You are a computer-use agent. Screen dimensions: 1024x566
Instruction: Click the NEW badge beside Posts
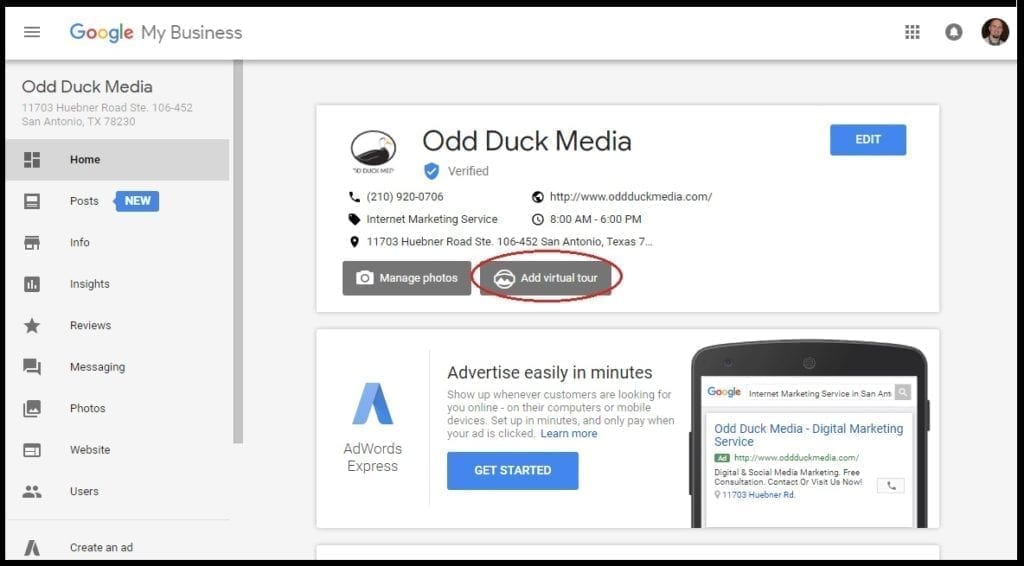coord(137,201)
